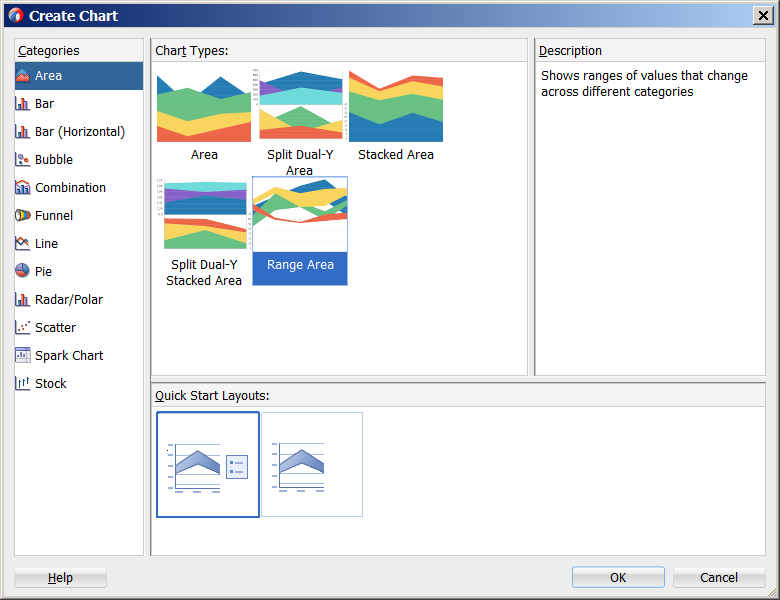Close the Create Chart dialog

(763, 15)
